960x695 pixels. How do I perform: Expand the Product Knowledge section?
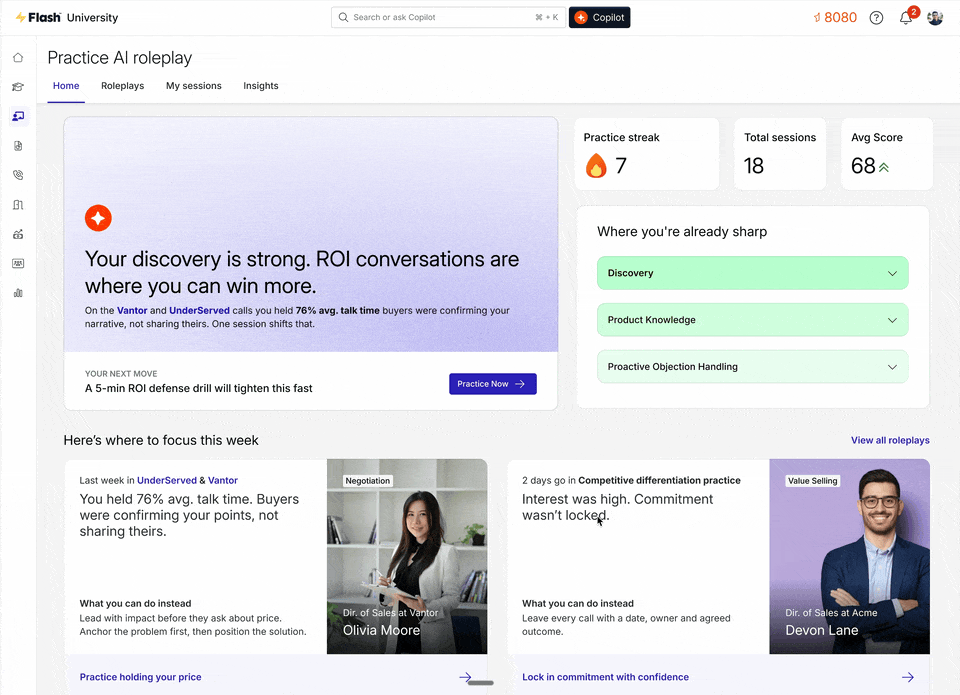pos(752,320)
